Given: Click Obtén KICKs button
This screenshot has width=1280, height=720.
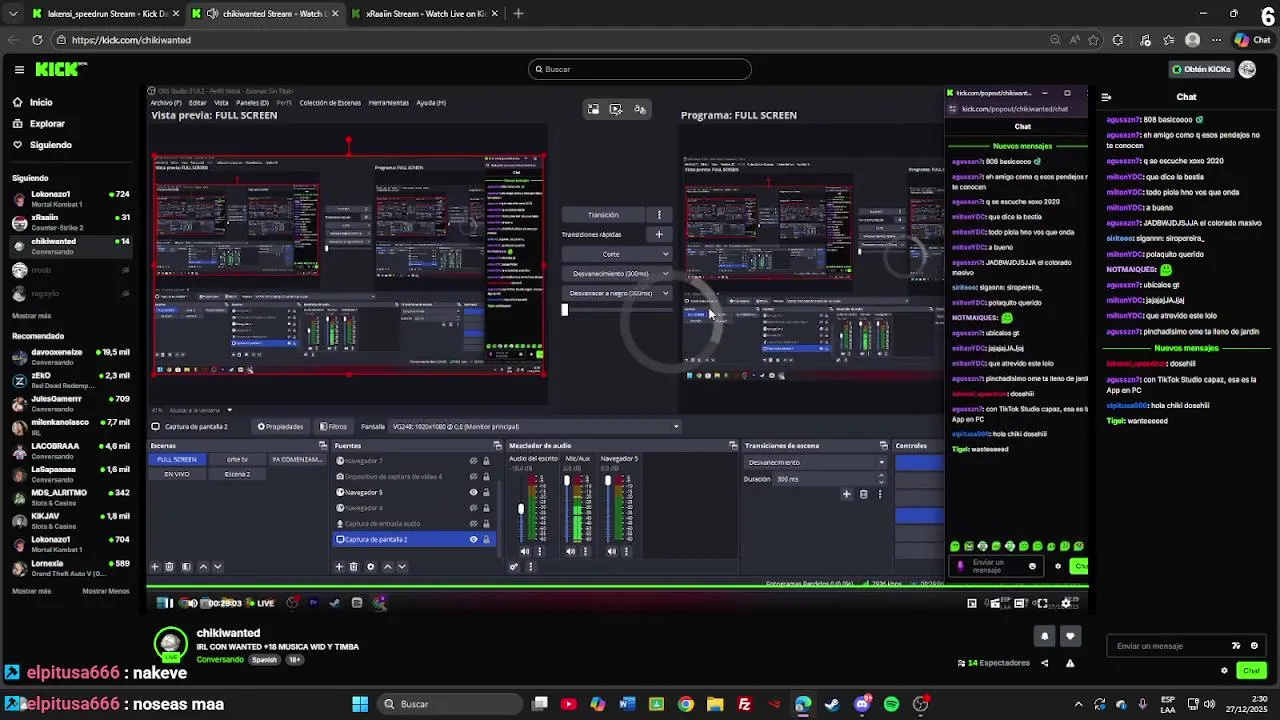Looking at the screenshot, I should click(x=1201, y=69).
